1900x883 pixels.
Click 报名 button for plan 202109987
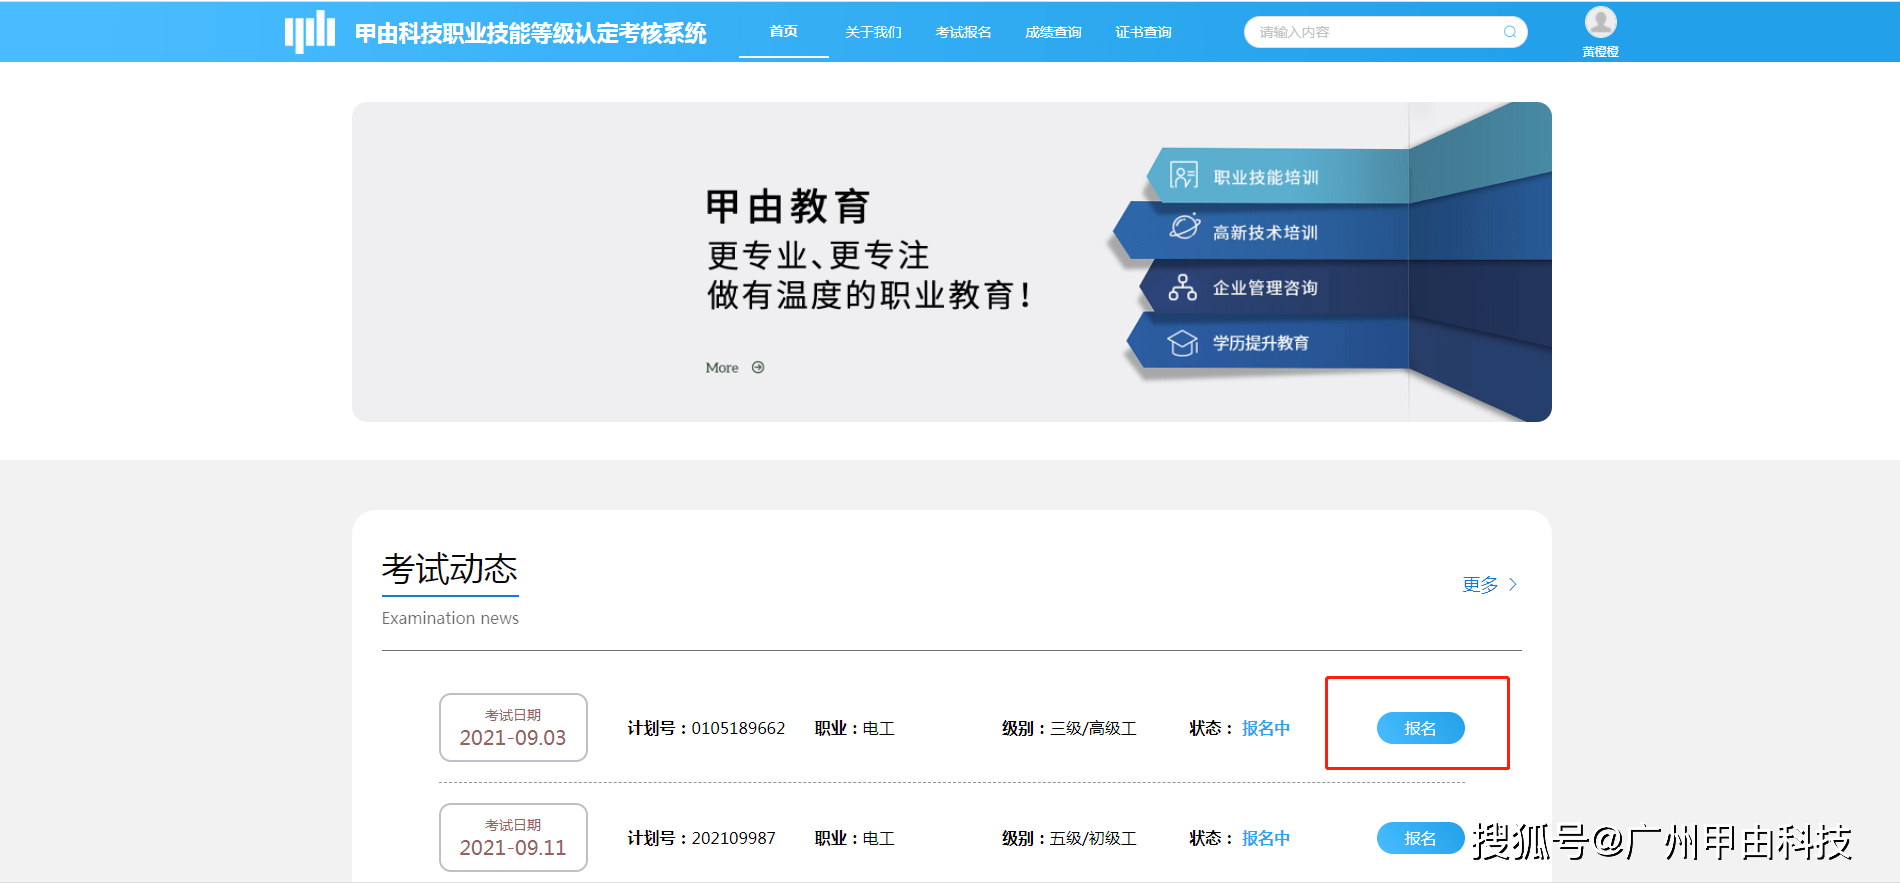[x=1421, y=838]
